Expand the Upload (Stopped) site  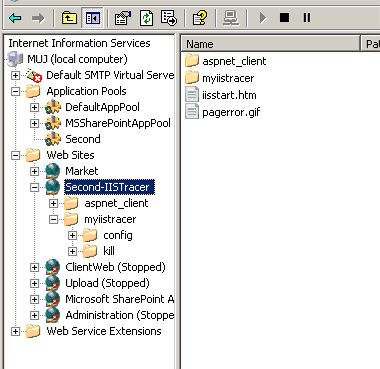[x=34, y=283]
